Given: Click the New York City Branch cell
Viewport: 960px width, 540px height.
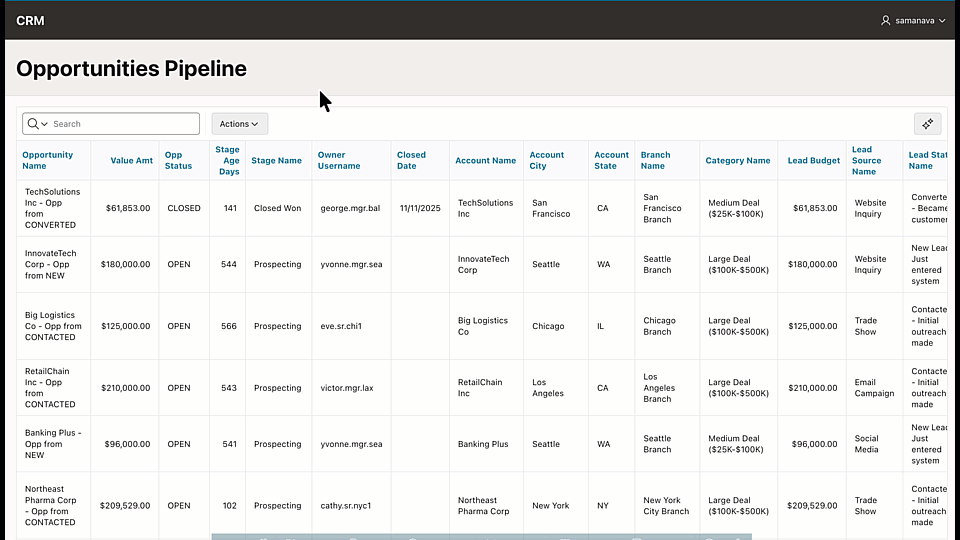Looking at the screenshot, I should [x=666, y=506].
